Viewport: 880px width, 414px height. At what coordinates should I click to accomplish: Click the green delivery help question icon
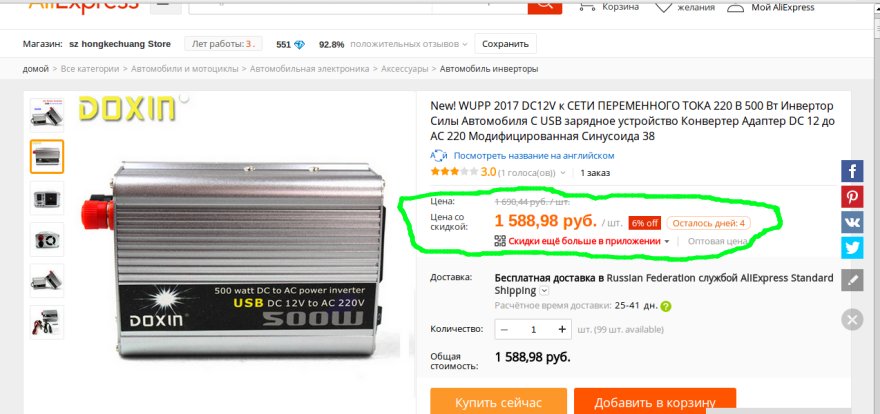coord(666,306)
